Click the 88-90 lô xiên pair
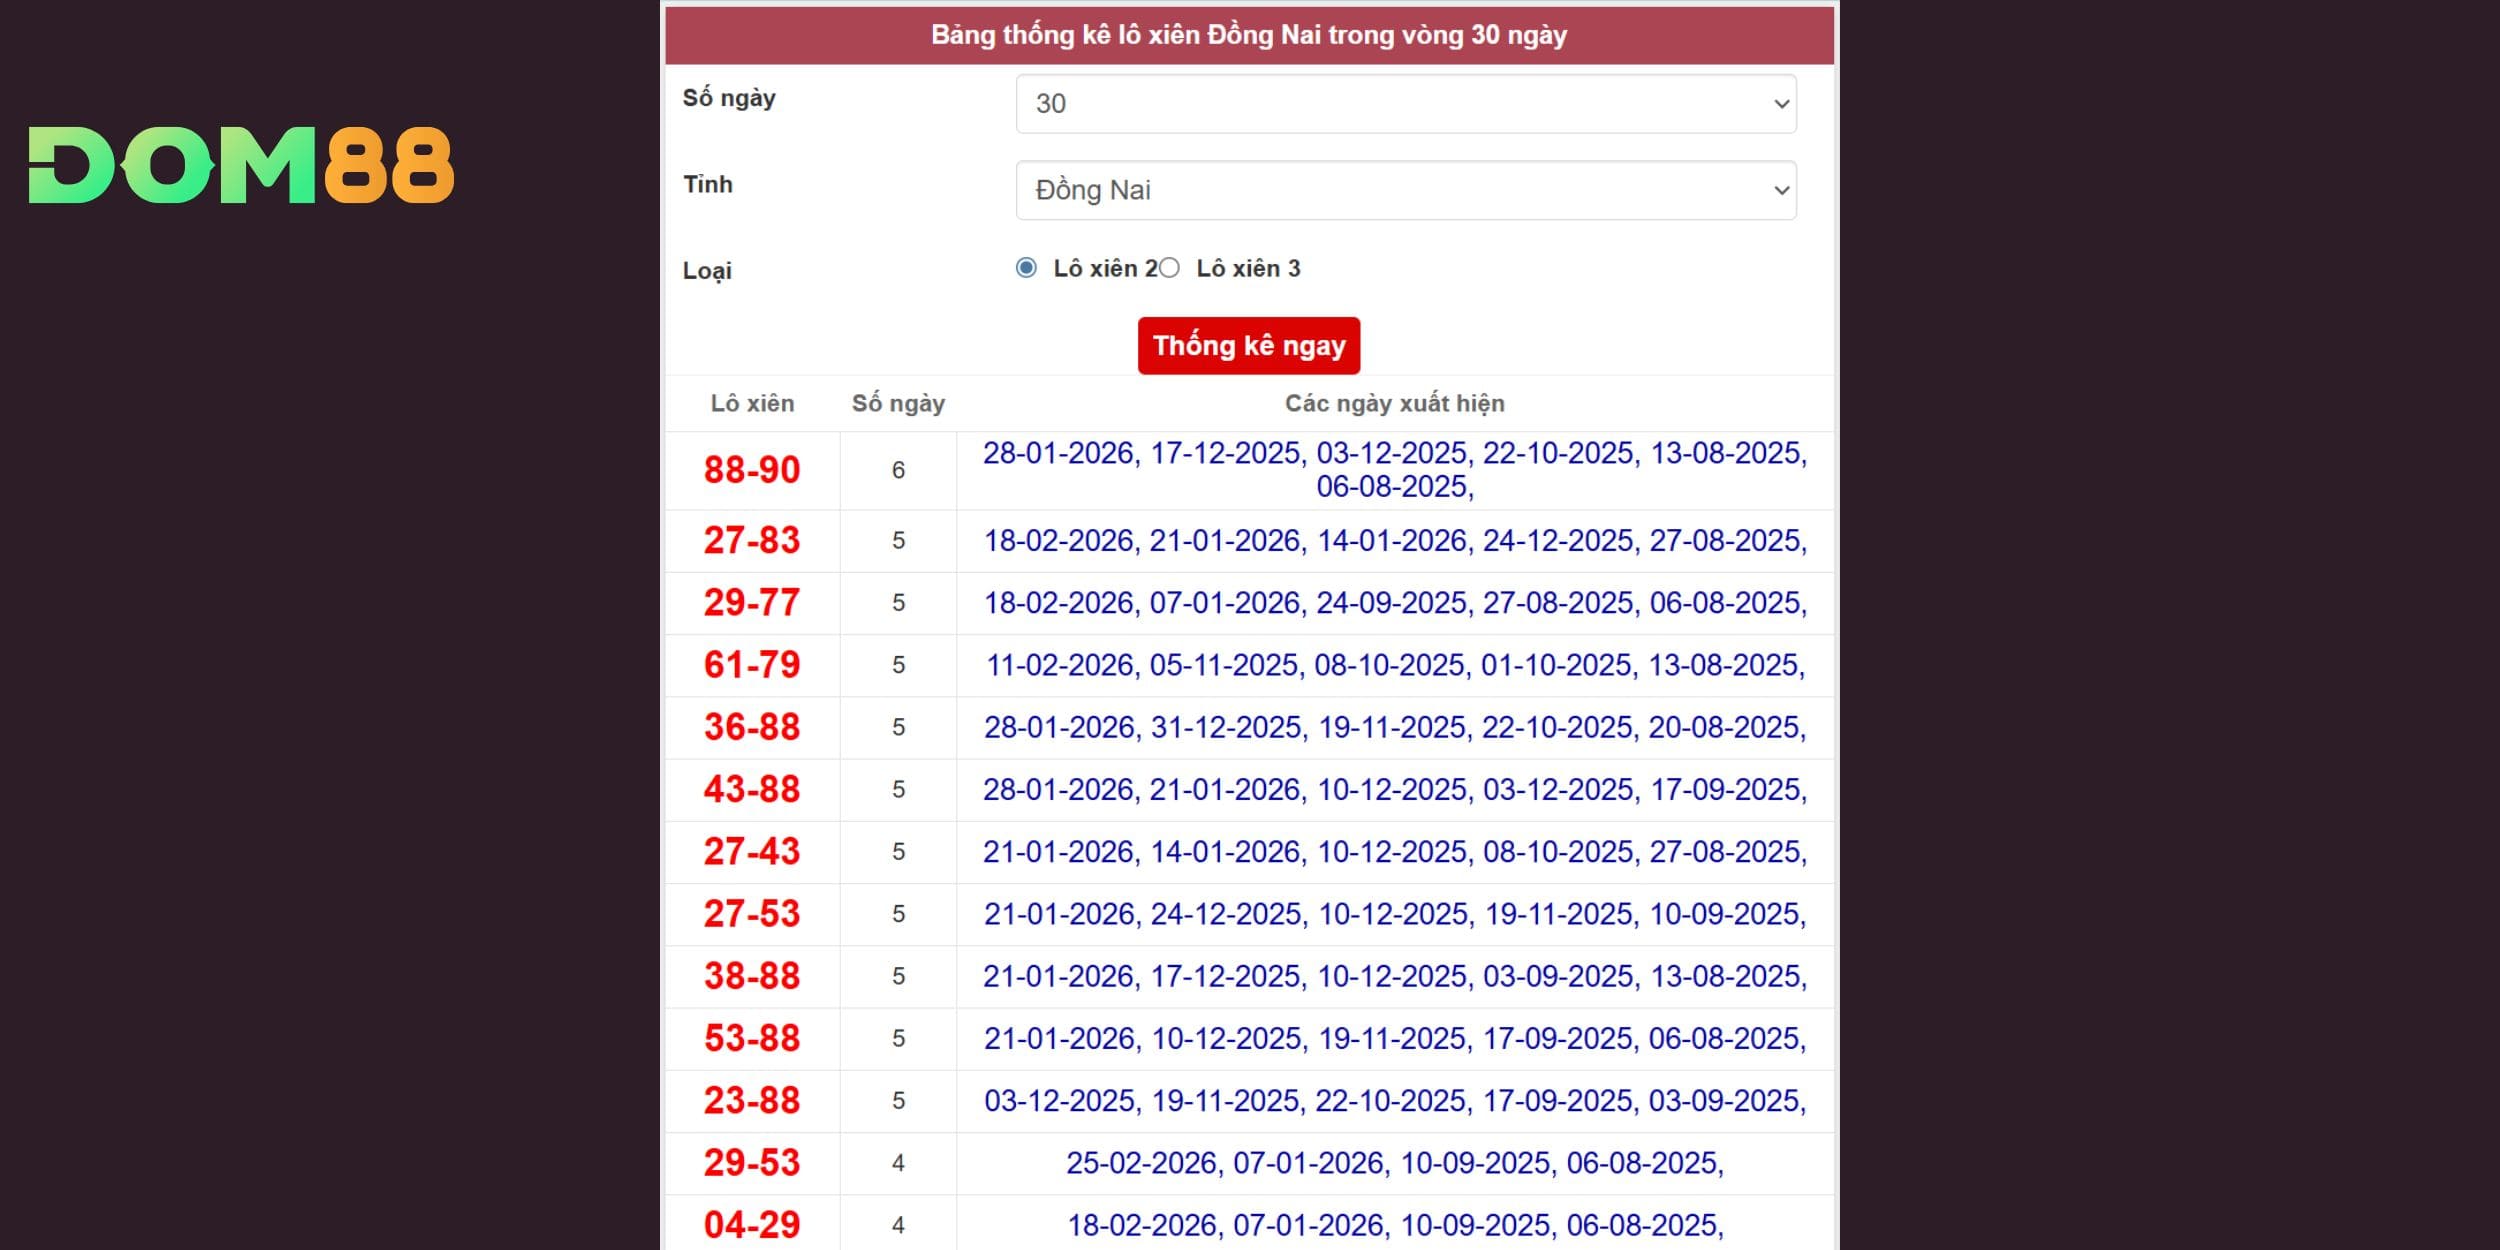 pyautogui.click(x=752, y=470)
